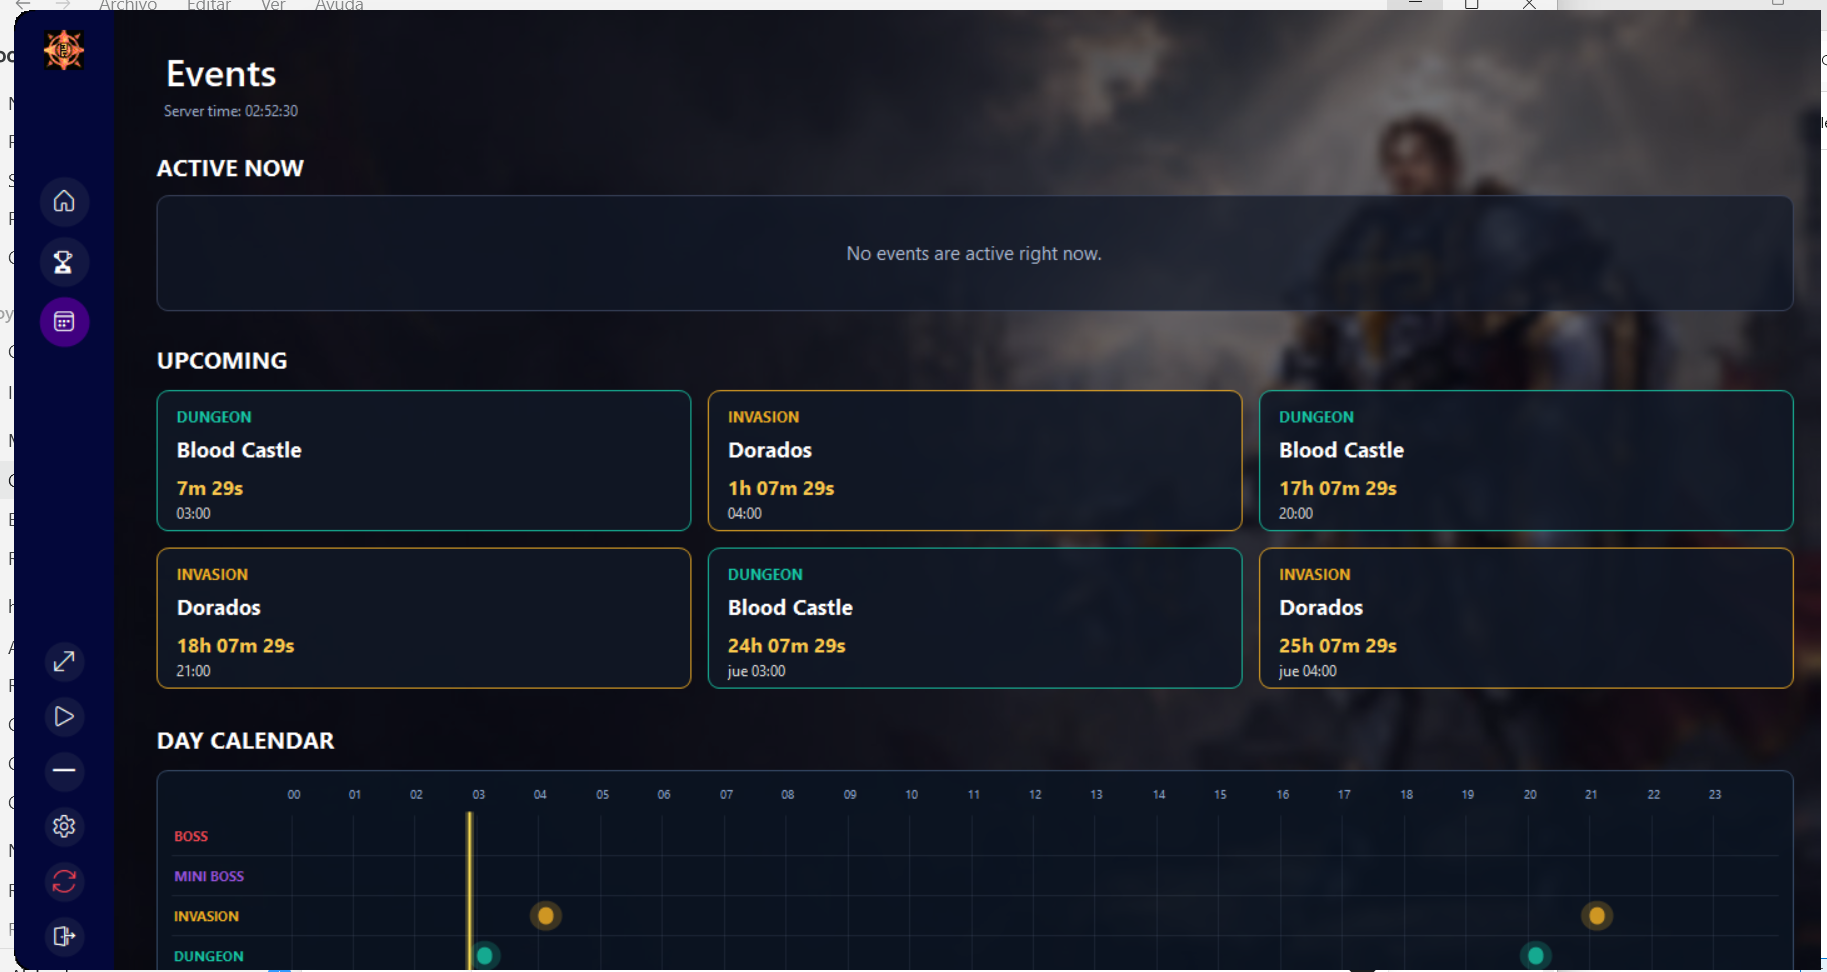Open the Blood Castle 03:00 dungeon card
Screen dimensions: 1827x972
pyautogui.click(x=424, y=460)
